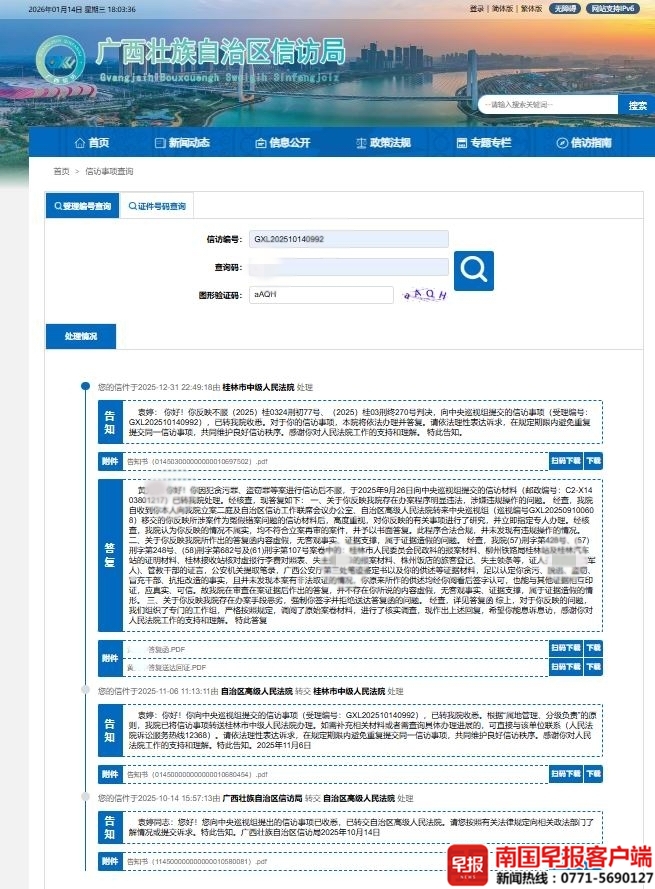Open the 处理情况 tab
655x889 pixels.
click(x=81, y=336)
